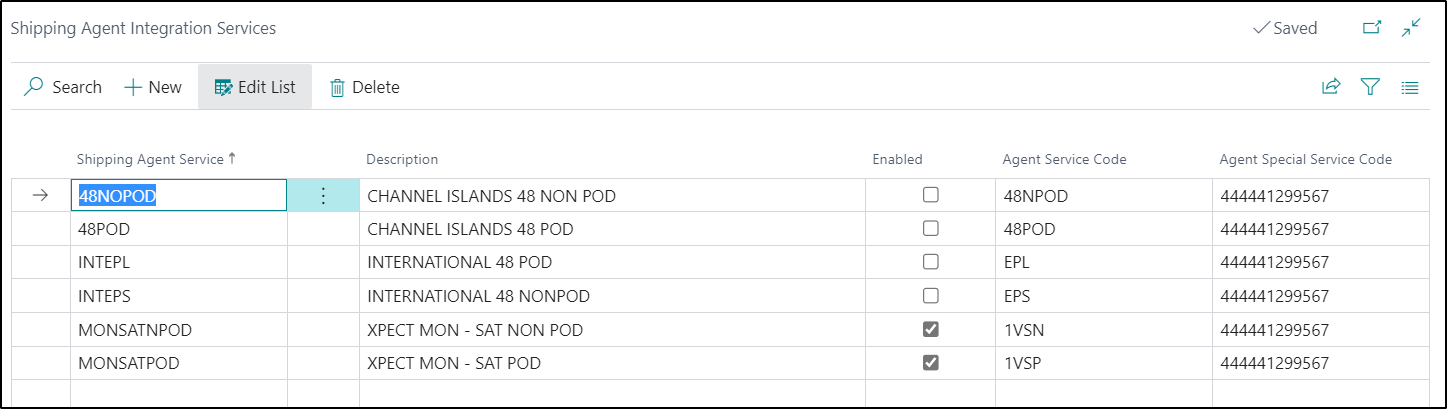Disable the MONSATNPOD service checkbox
Viewport: 1447px width, 409px height.
(x=931, y=329)
